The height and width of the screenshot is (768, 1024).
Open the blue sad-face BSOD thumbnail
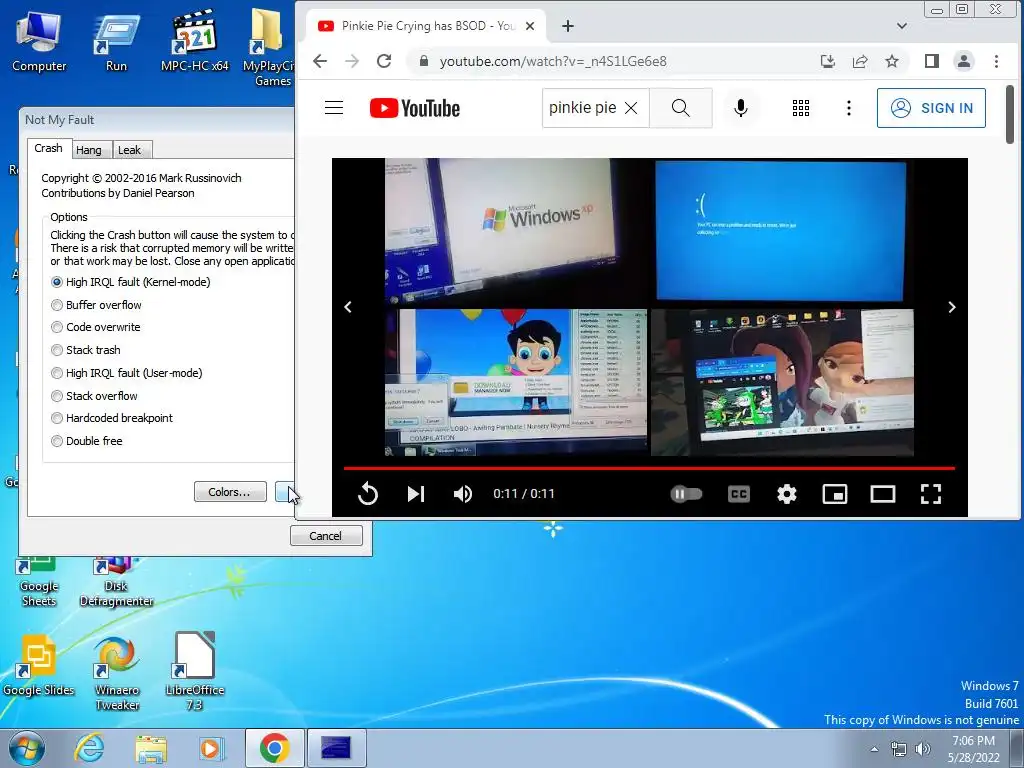pos(782,231)
